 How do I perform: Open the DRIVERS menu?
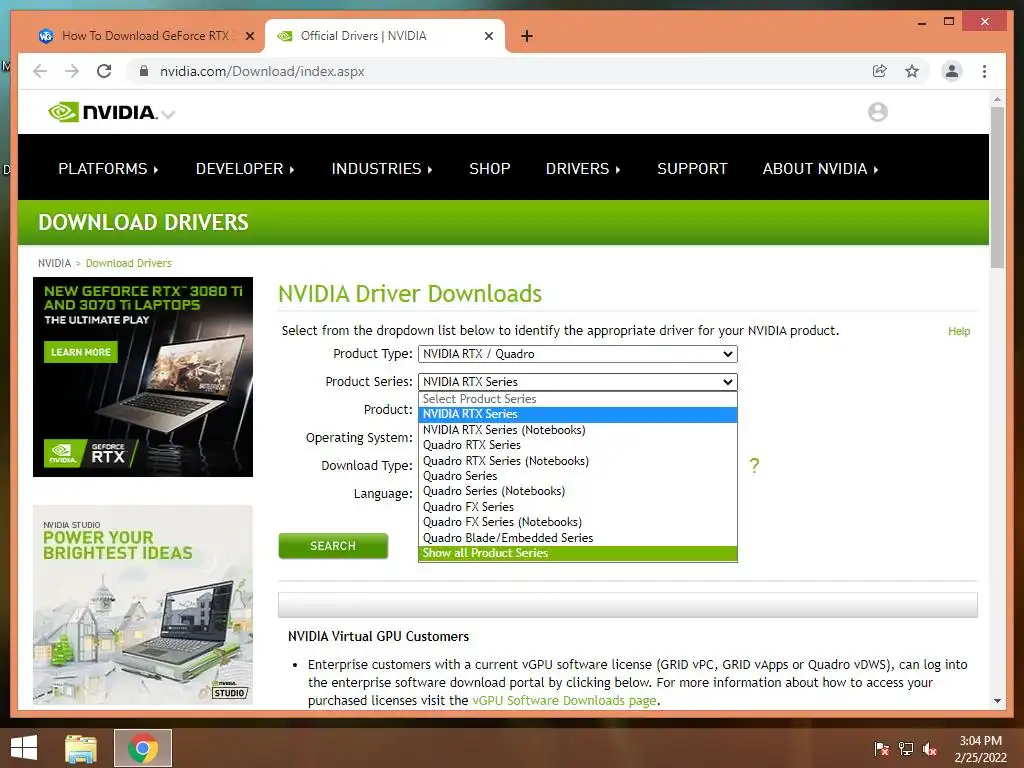[x=583, y=168]
